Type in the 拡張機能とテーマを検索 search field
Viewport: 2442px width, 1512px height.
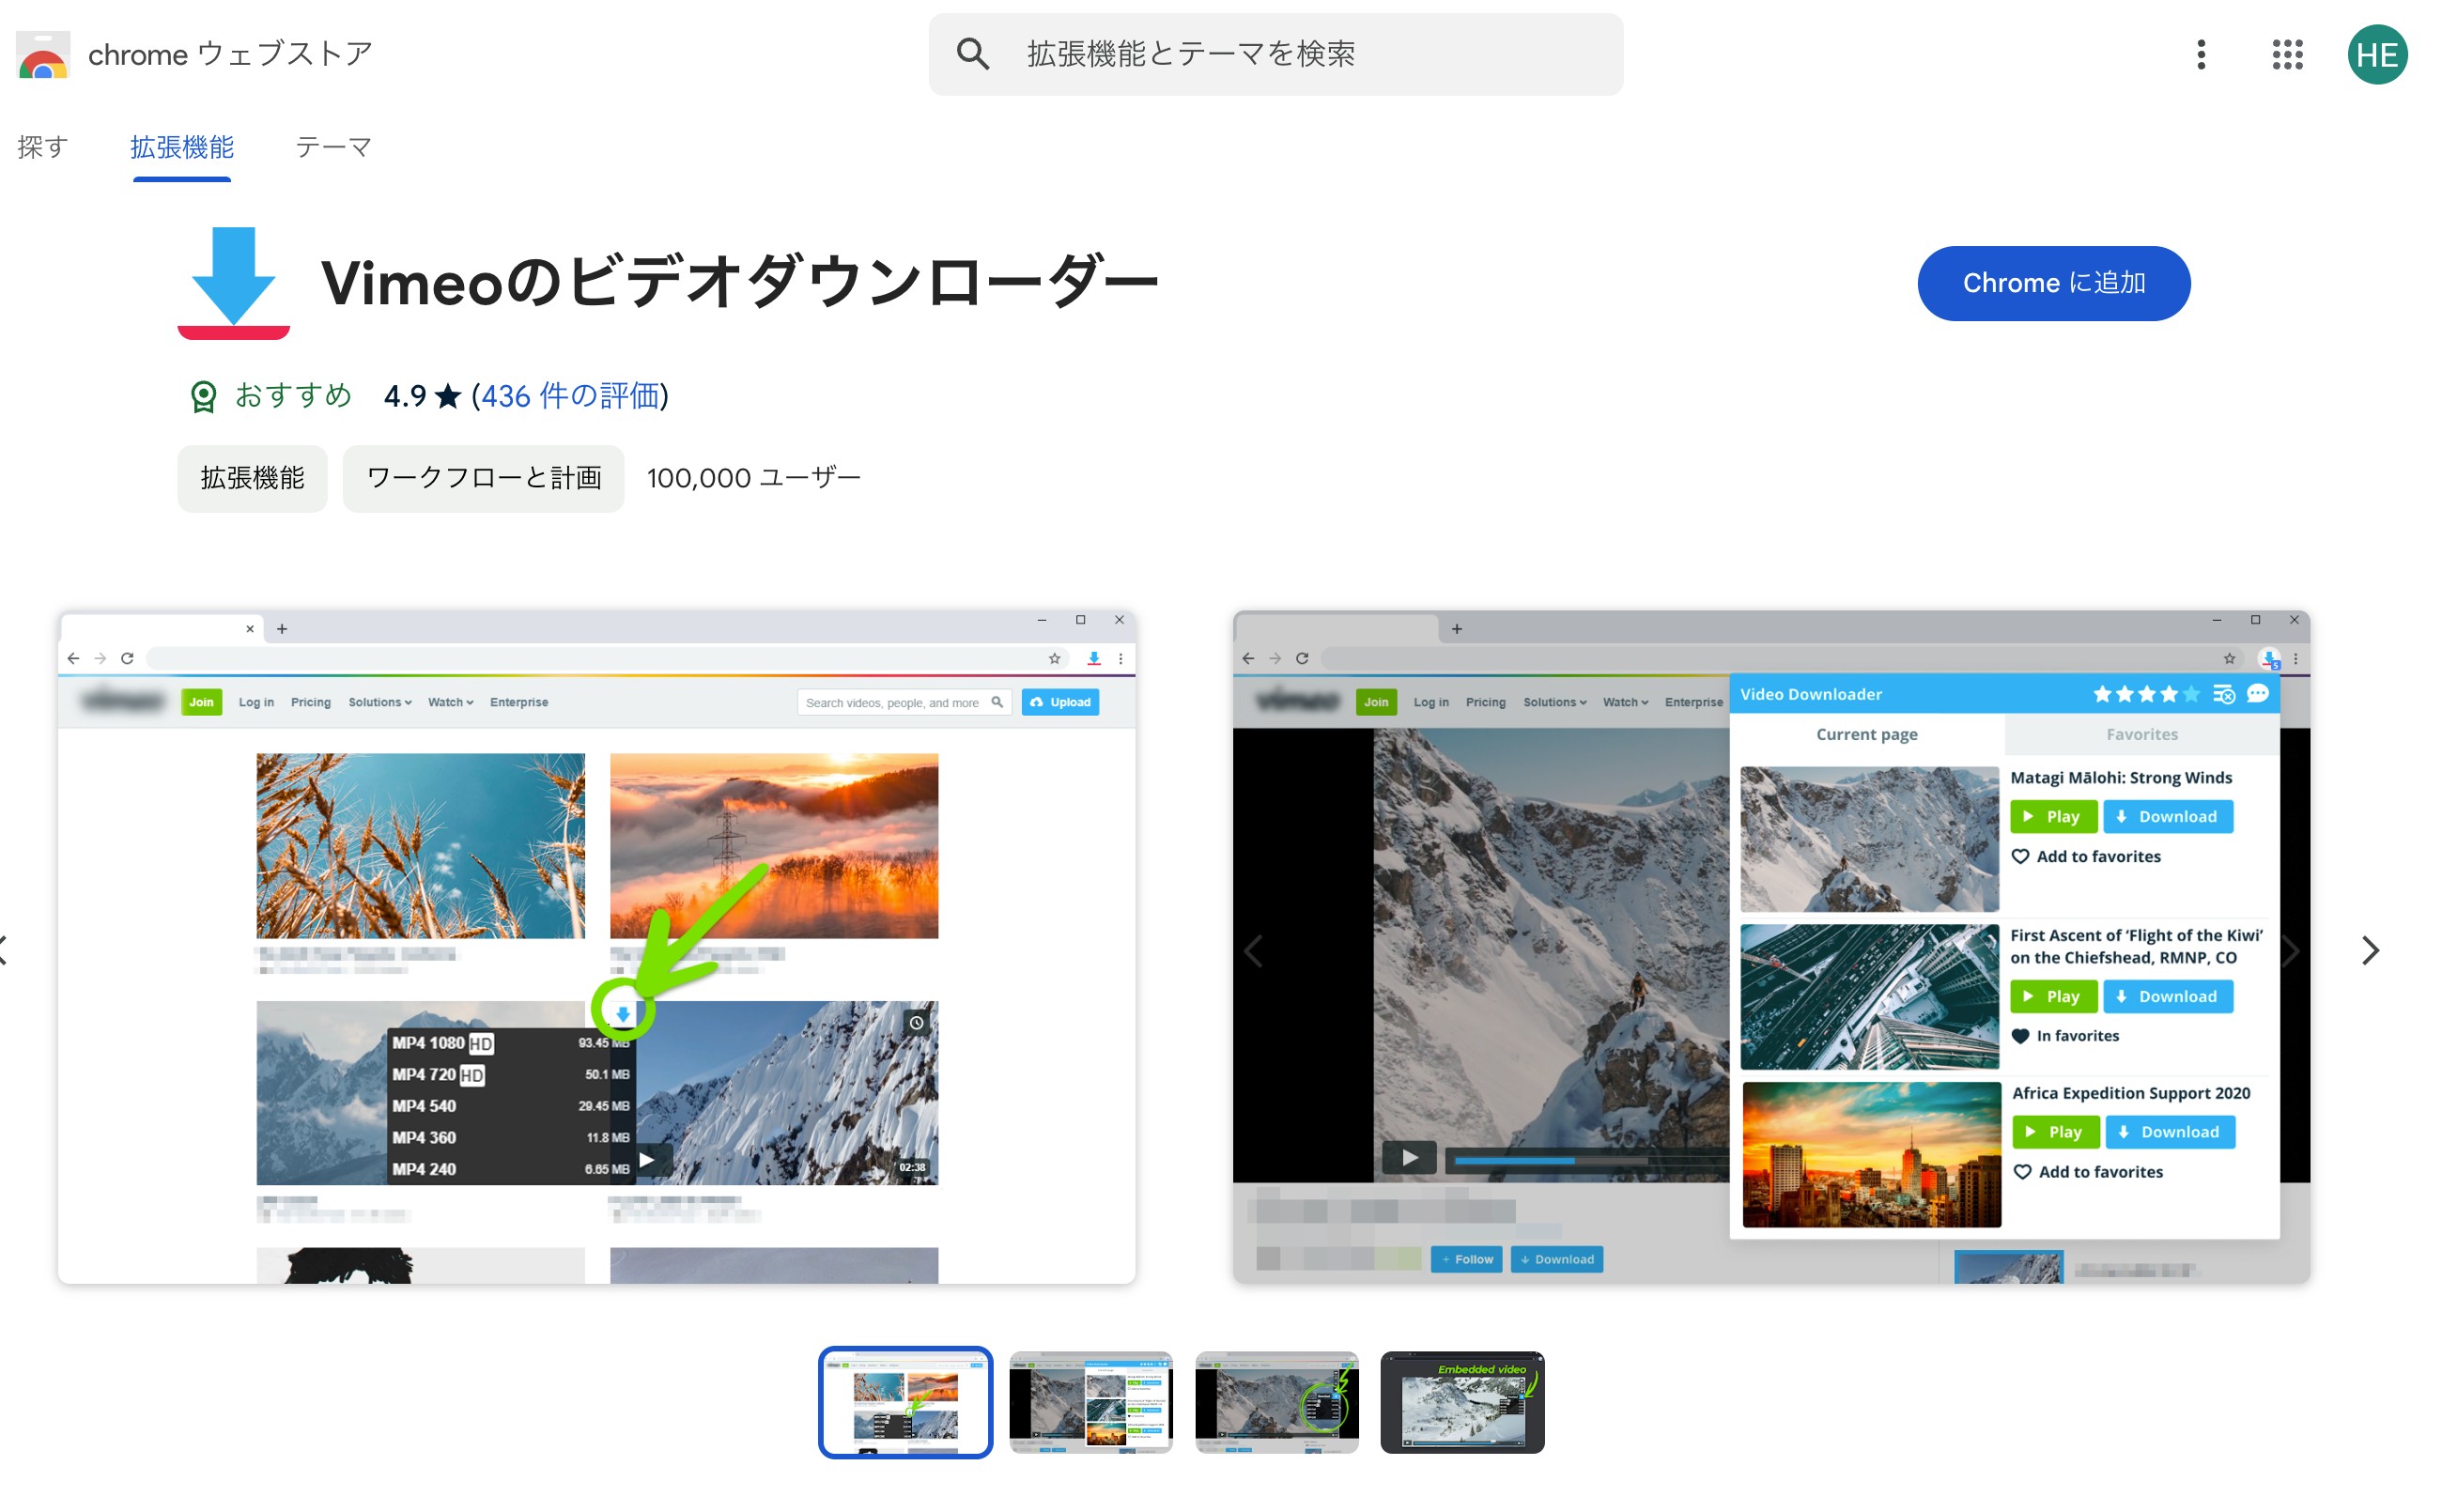(1275, 54)
